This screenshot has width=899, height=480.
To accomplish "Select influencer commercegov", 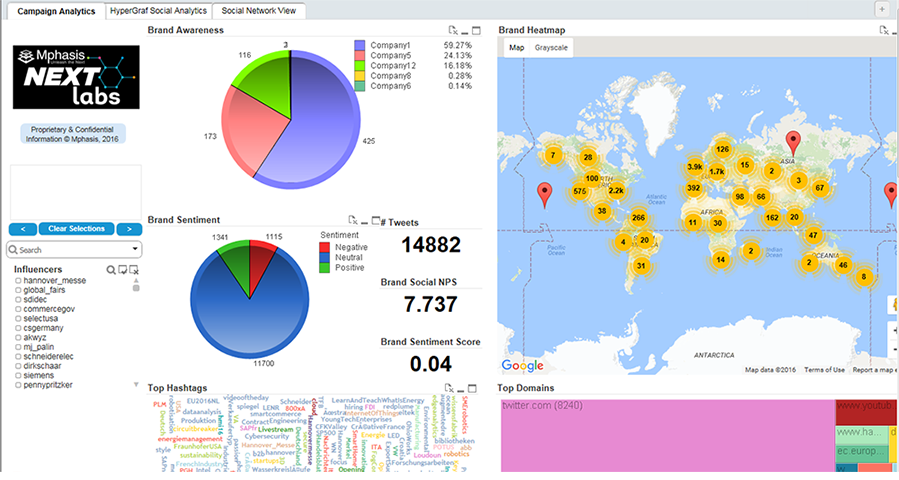I will click(45, 309).
